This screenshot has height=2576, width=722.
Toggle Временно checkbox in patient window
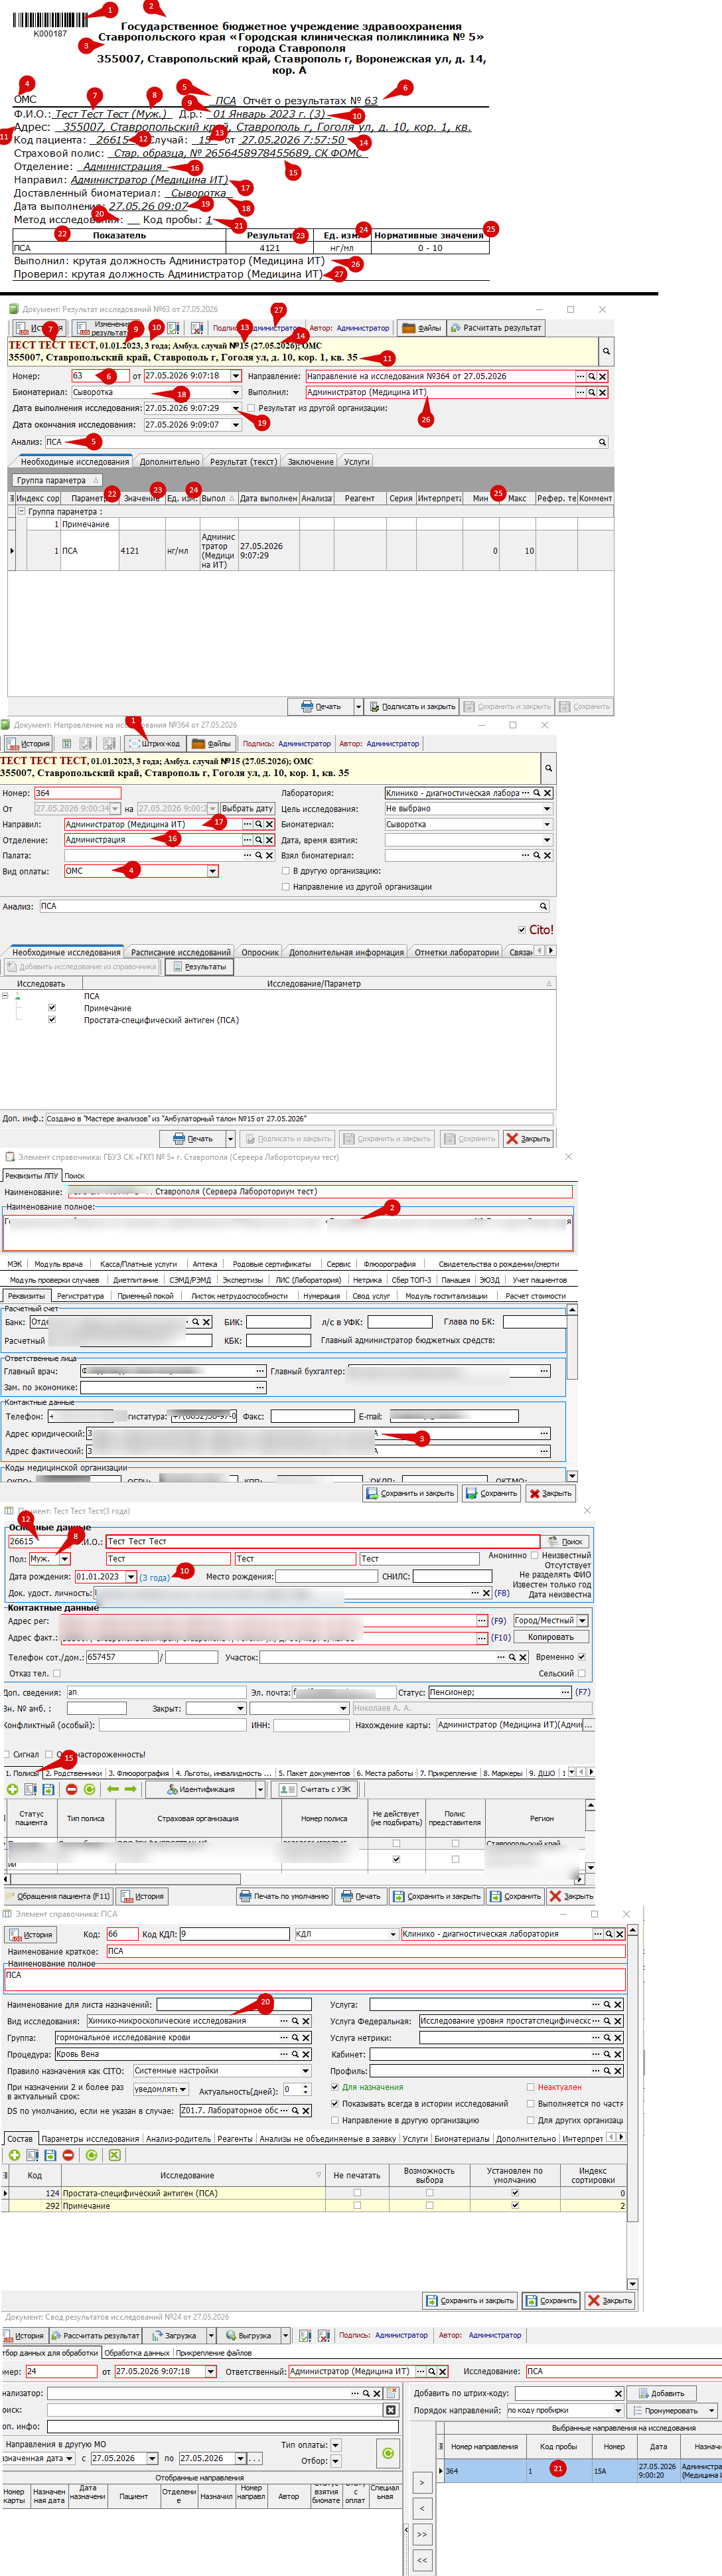point(582,1657)
